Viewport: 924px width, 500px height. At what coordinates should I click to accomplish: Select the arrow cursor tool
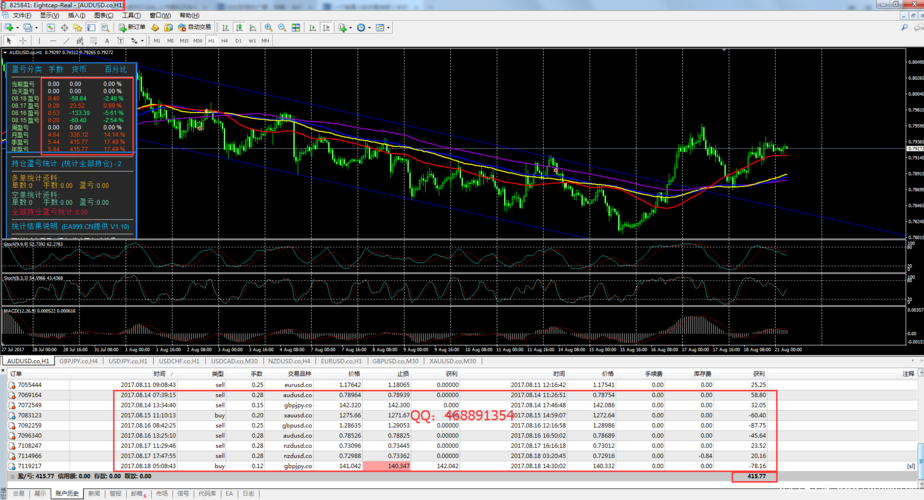[9, 41]
